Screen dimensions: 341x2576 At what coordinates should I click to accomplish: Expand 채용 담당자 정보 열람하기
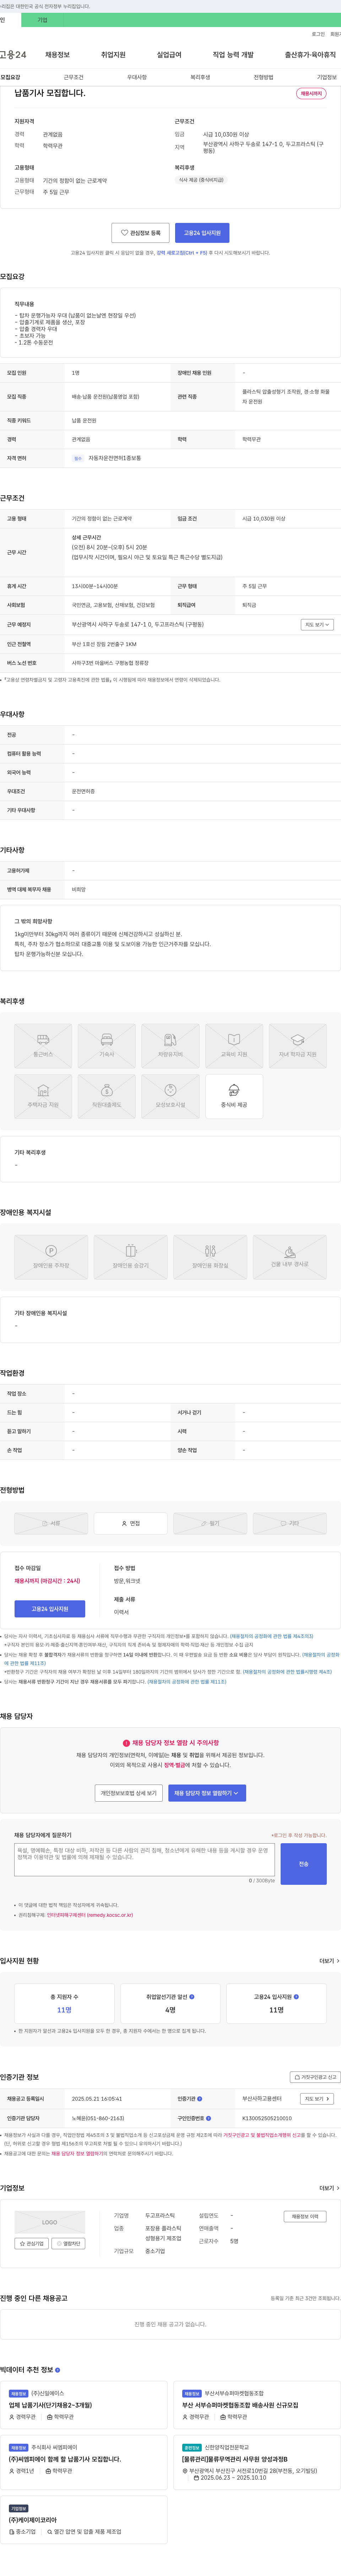(x=207, y=1793)
